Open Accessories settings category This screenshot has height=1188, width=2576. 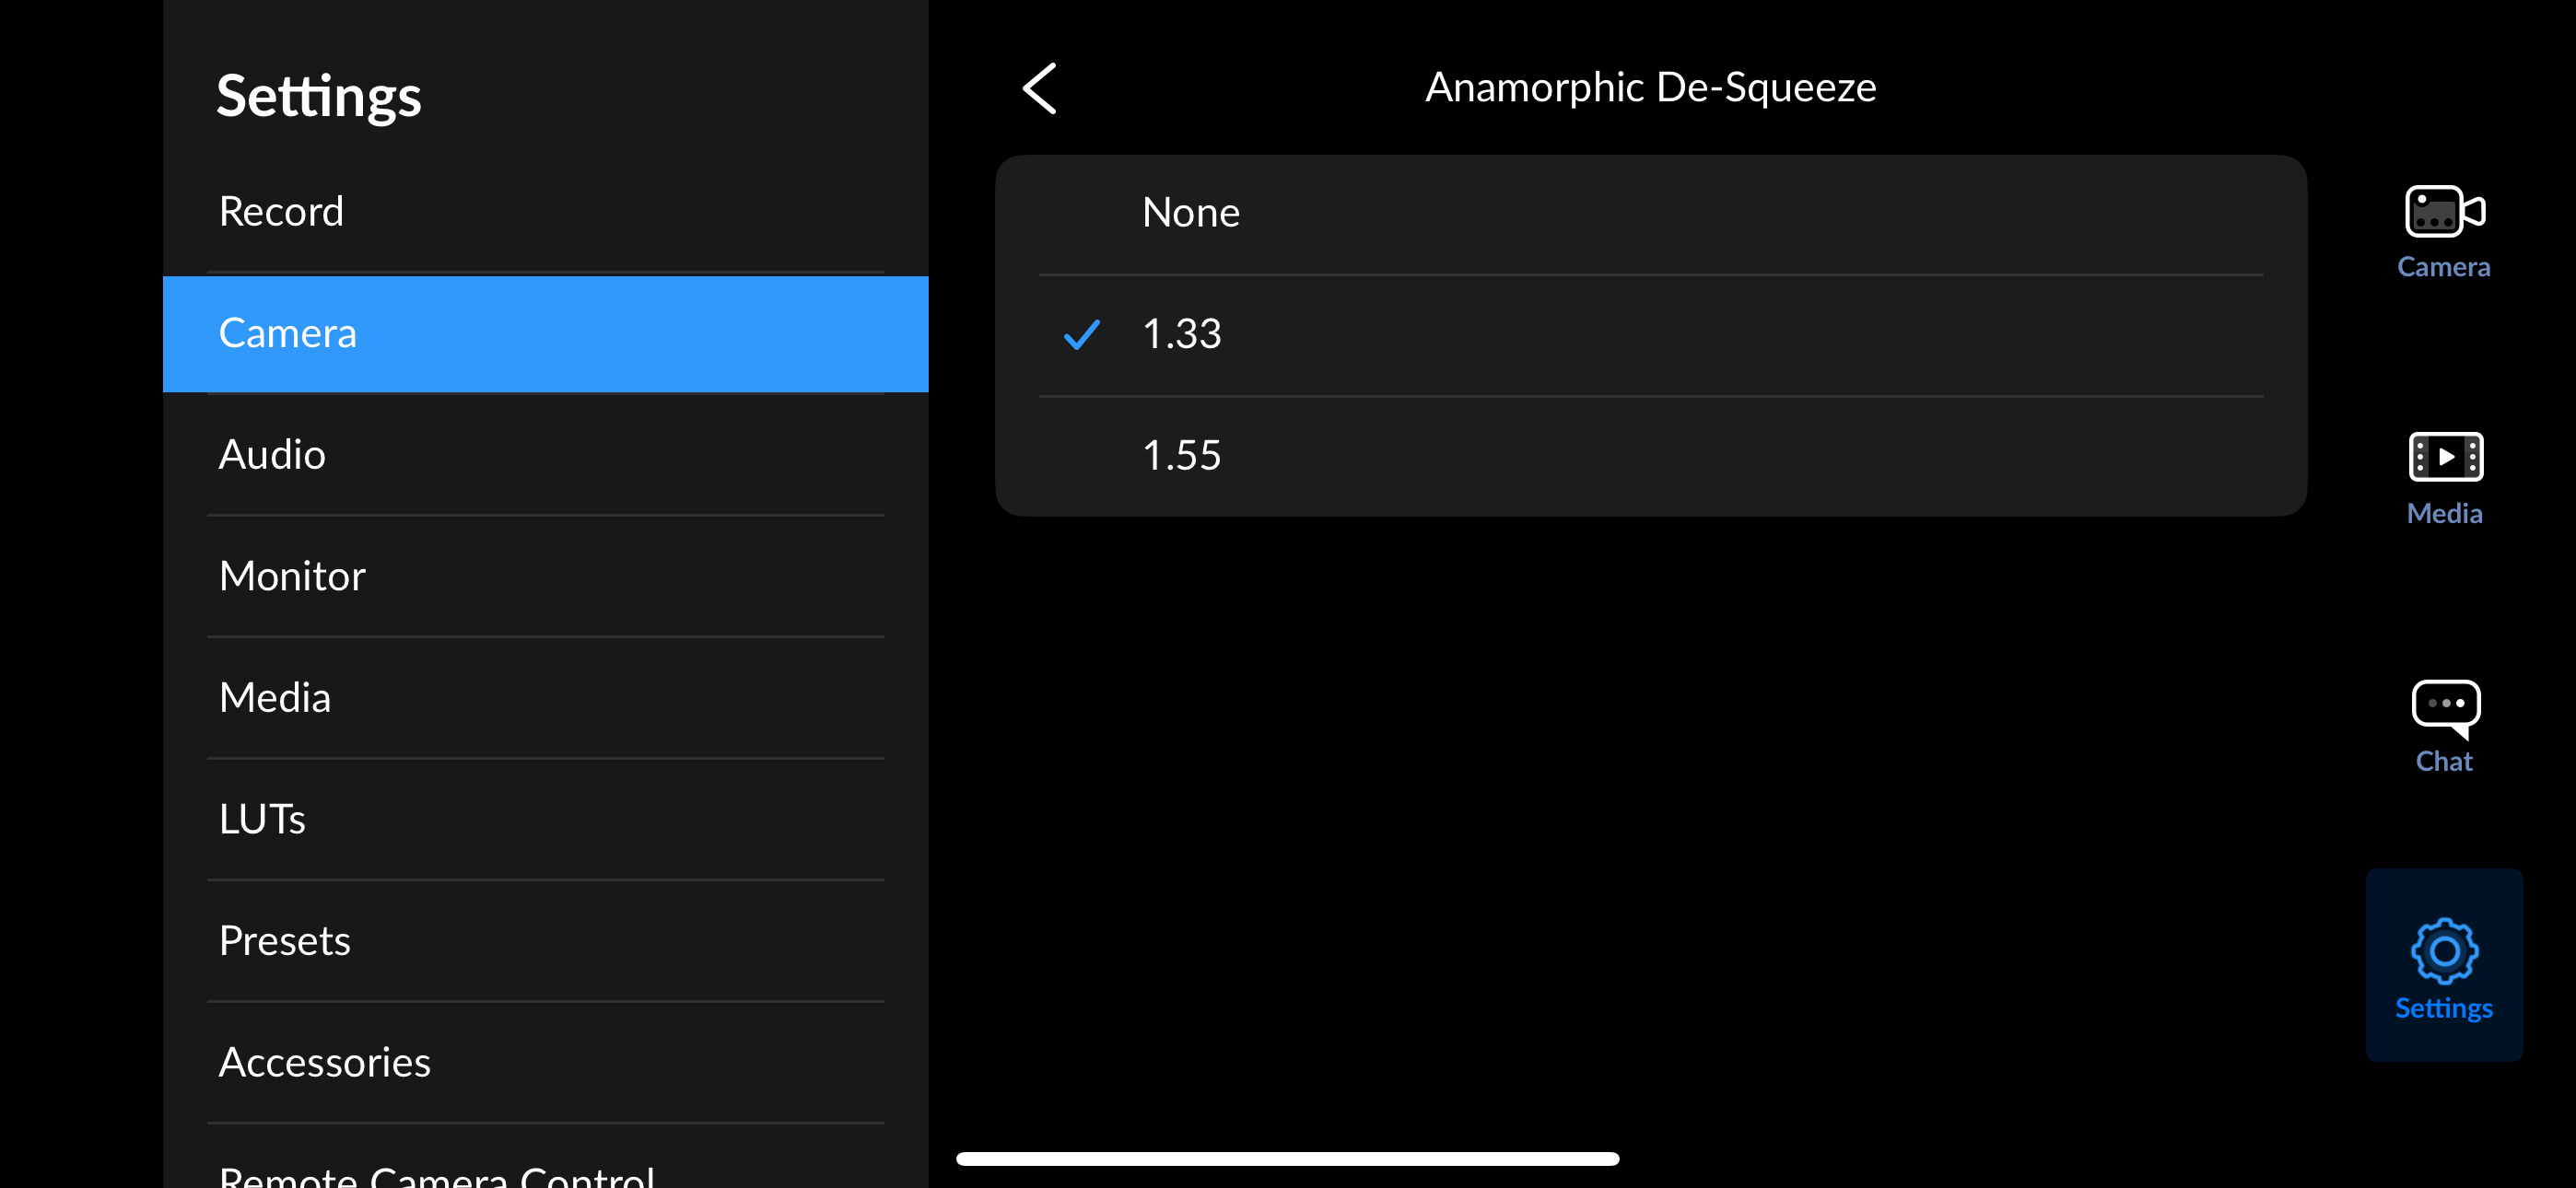[545, 1063]
